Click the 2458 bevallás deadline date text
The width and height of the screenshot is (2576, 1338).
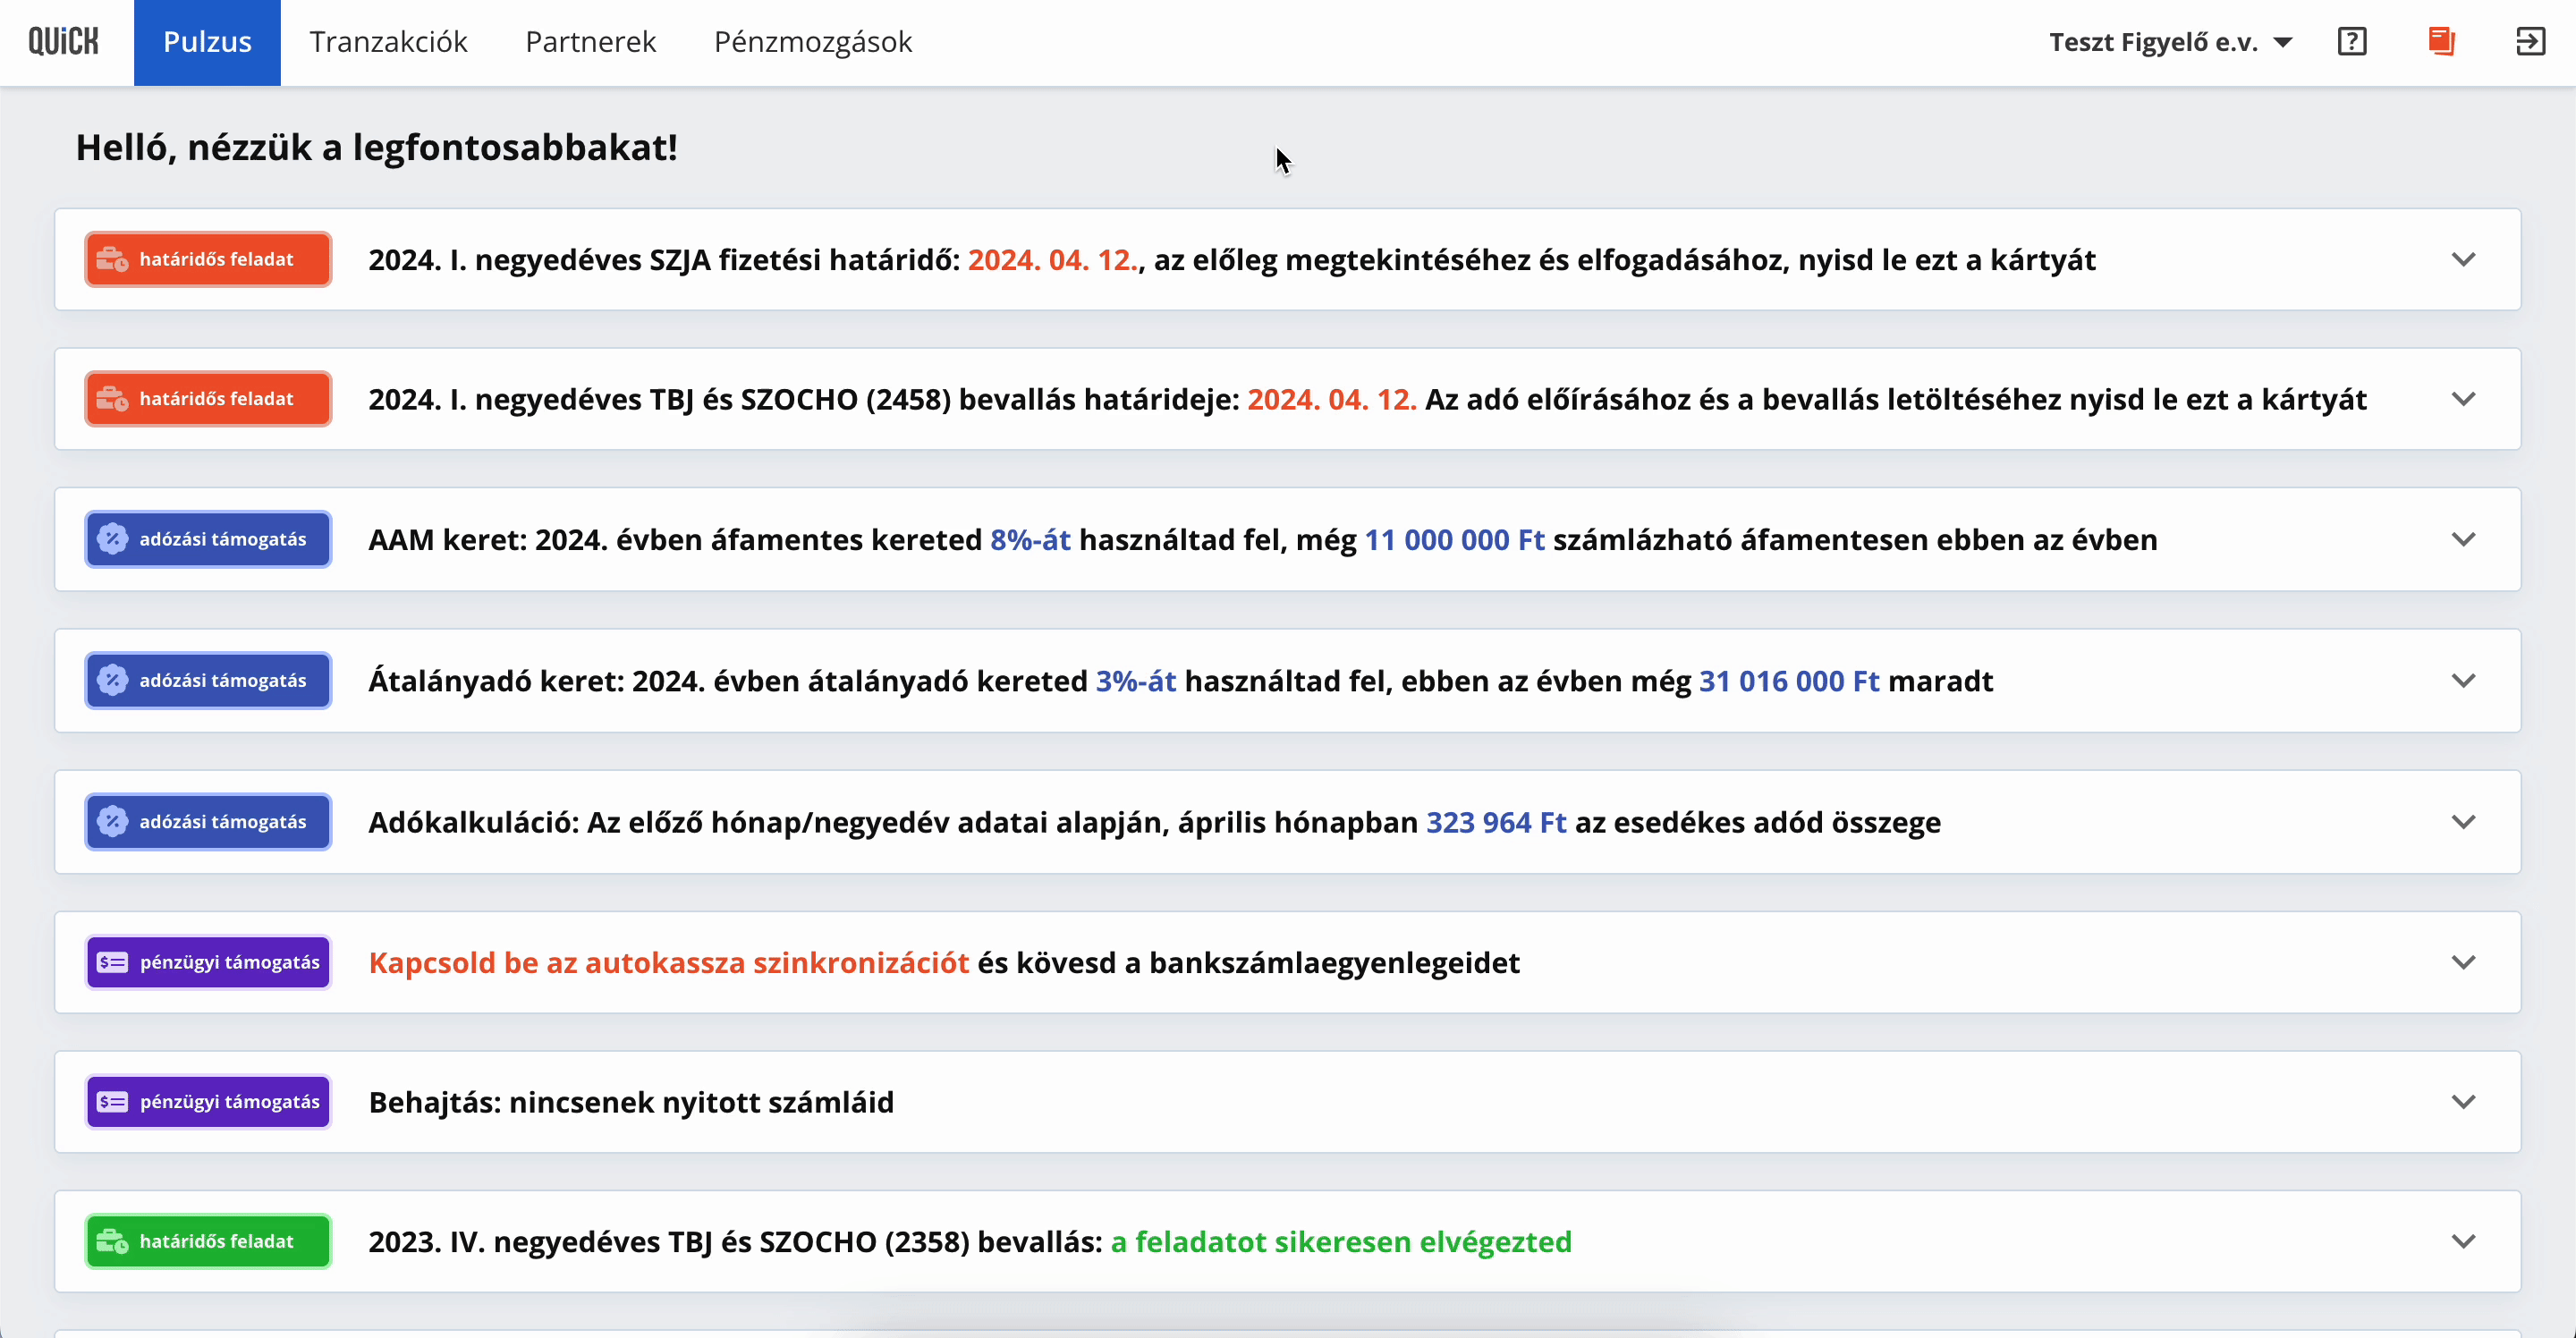pos(1332,399)
